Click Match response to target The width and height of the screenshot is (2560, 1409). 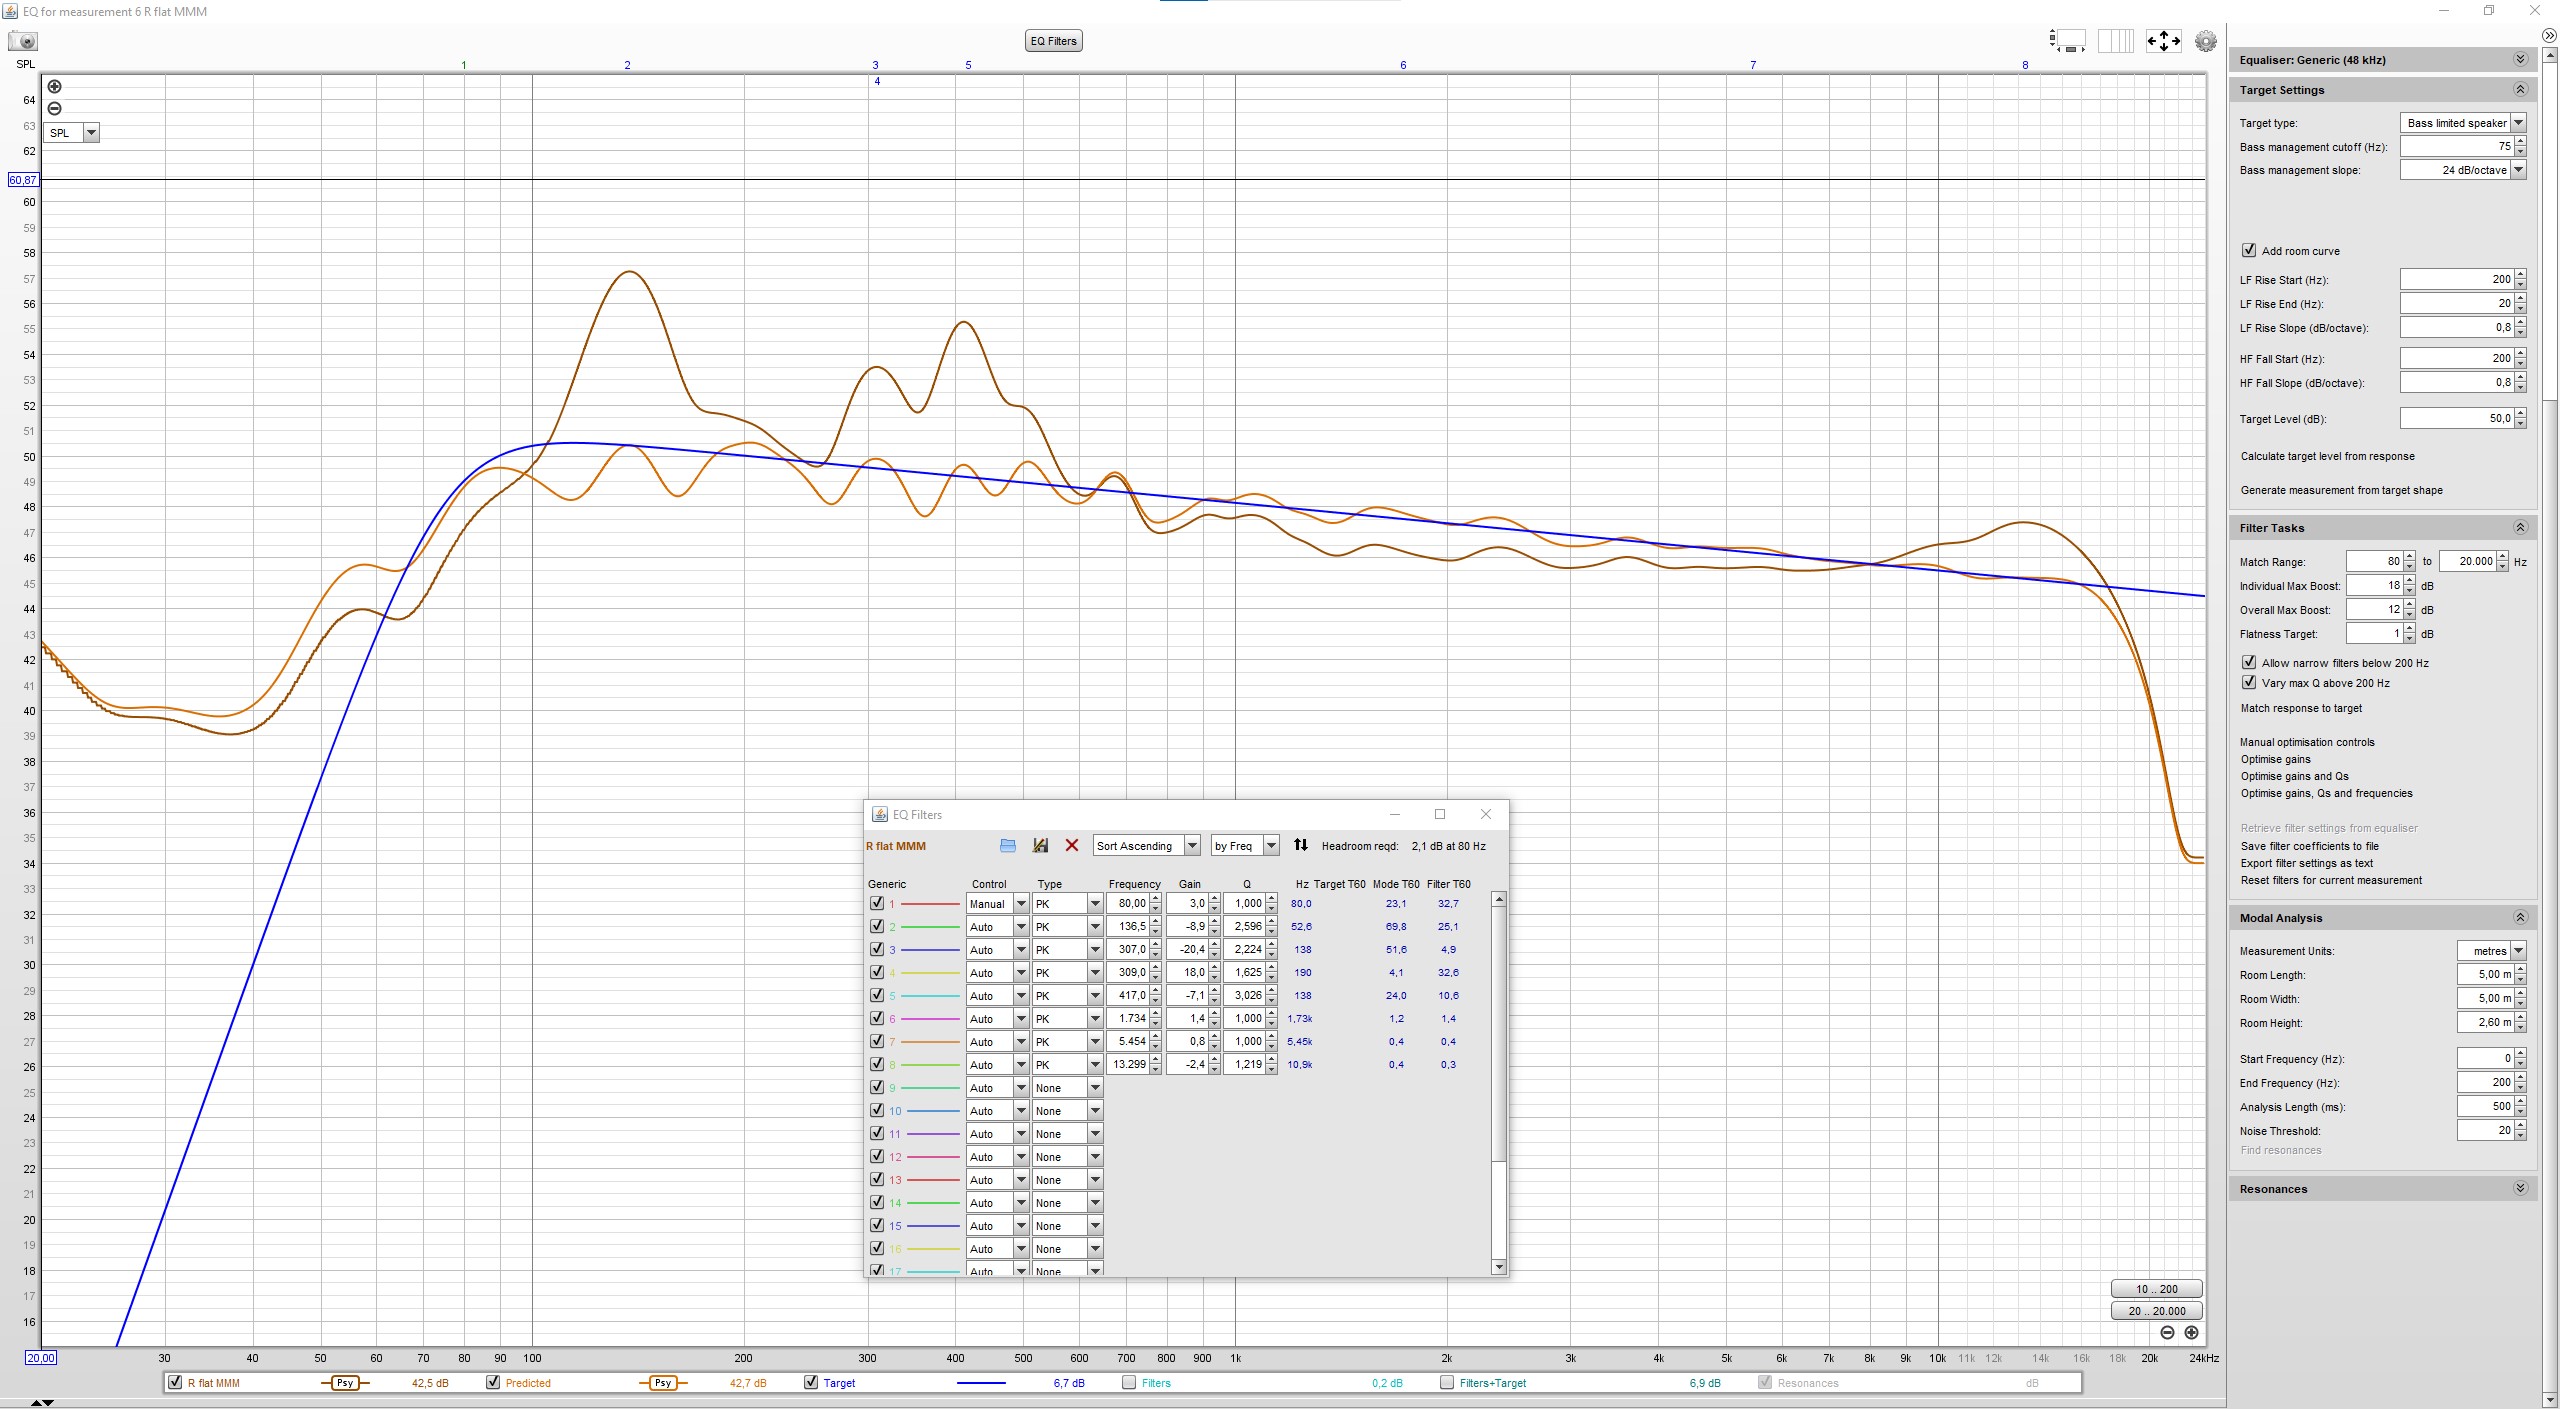tap(2301, 708)
